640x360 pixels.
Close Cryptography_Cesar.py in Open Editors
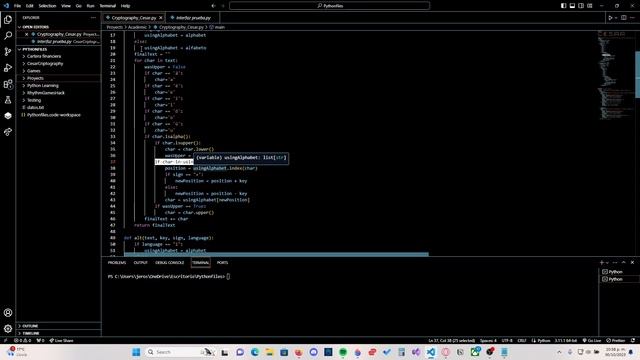coord(27,34)
